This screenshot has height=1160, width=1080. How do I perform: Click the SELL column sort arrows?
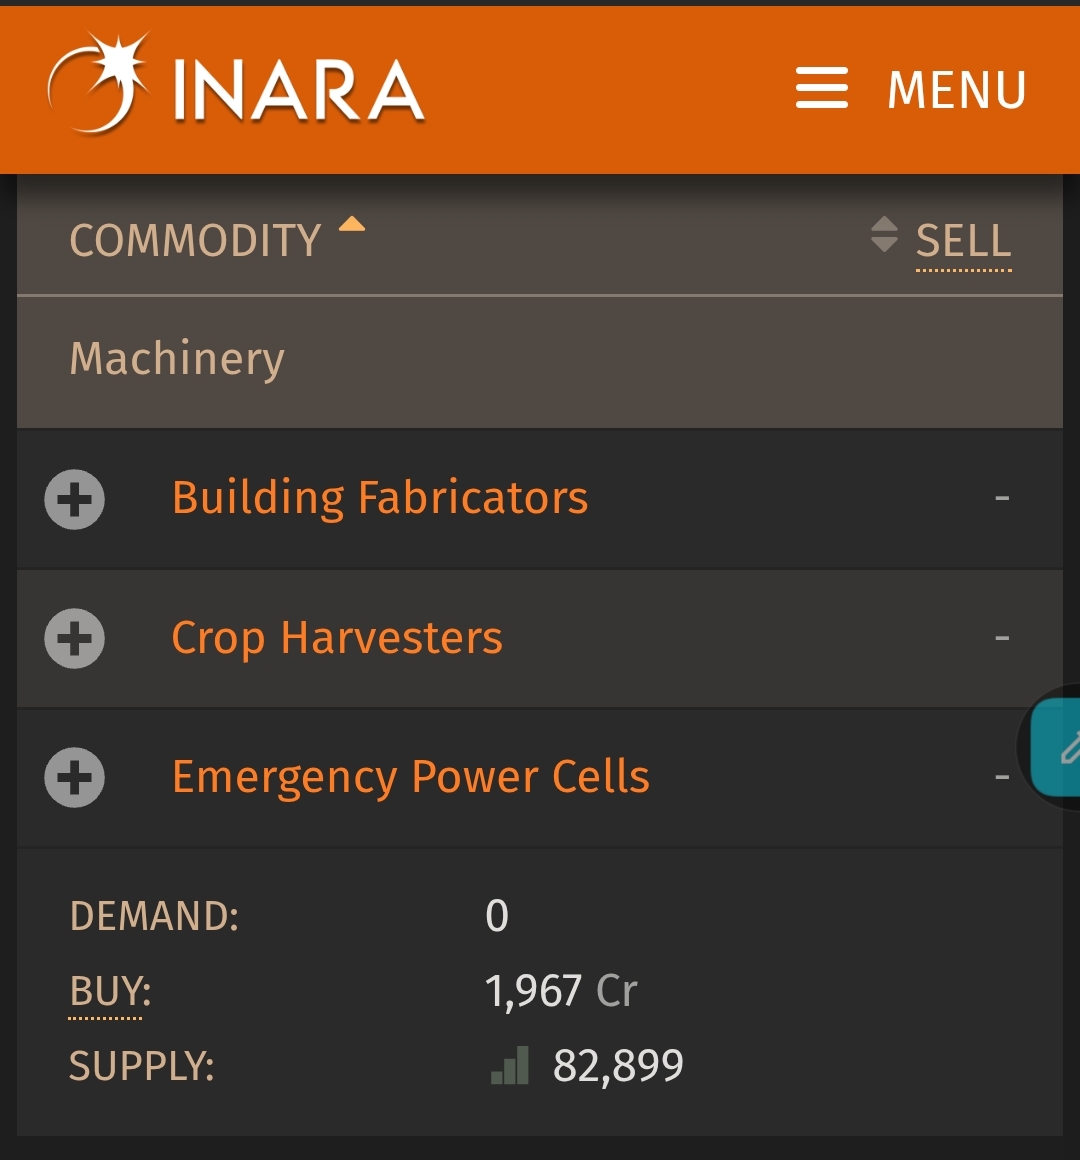coord(884,235)
